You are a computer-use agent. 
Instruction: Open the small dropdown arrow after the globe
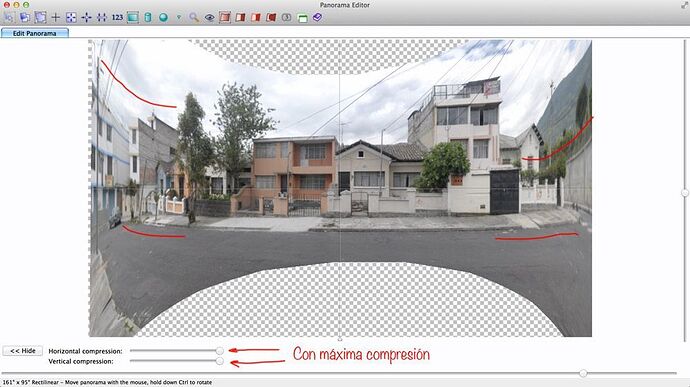coord(179,18)
